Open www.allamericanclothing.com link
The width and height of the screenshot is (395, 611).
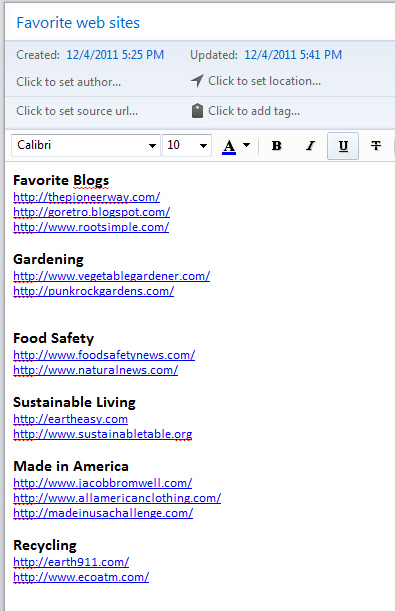(117, 498)
